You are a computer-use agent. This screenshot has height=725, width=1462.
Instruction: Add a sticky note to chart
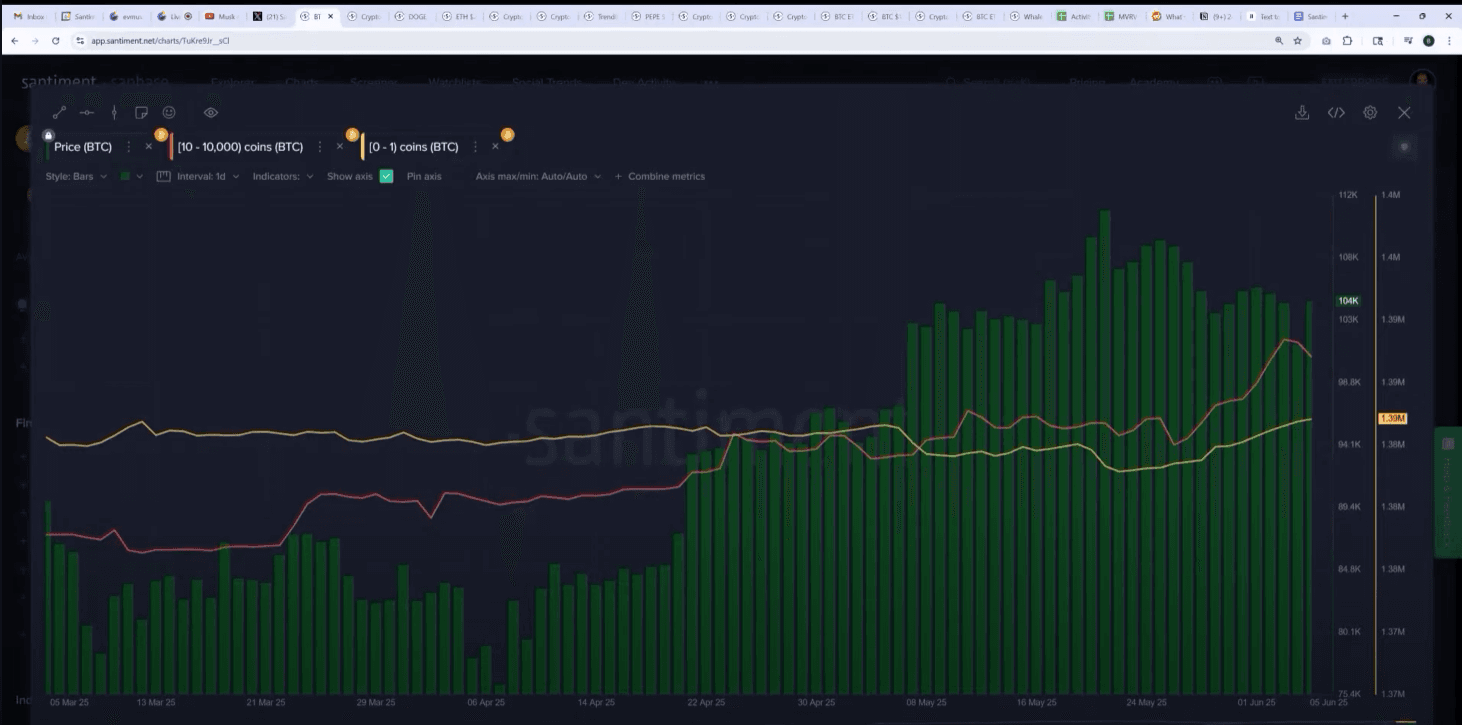[x=141, y=113]
